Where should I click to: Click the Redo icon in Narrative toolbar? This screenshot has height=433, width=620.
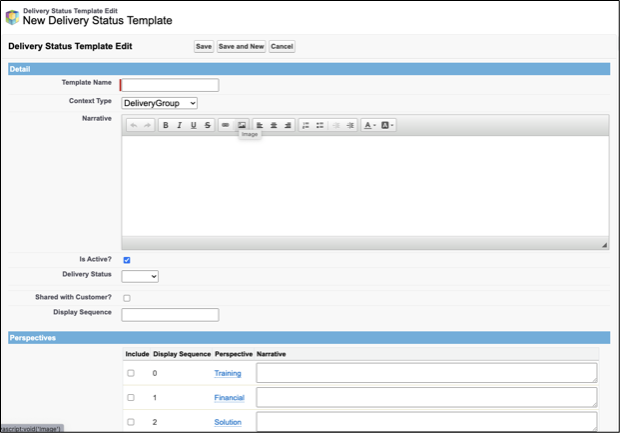click(x=147, y=125)
